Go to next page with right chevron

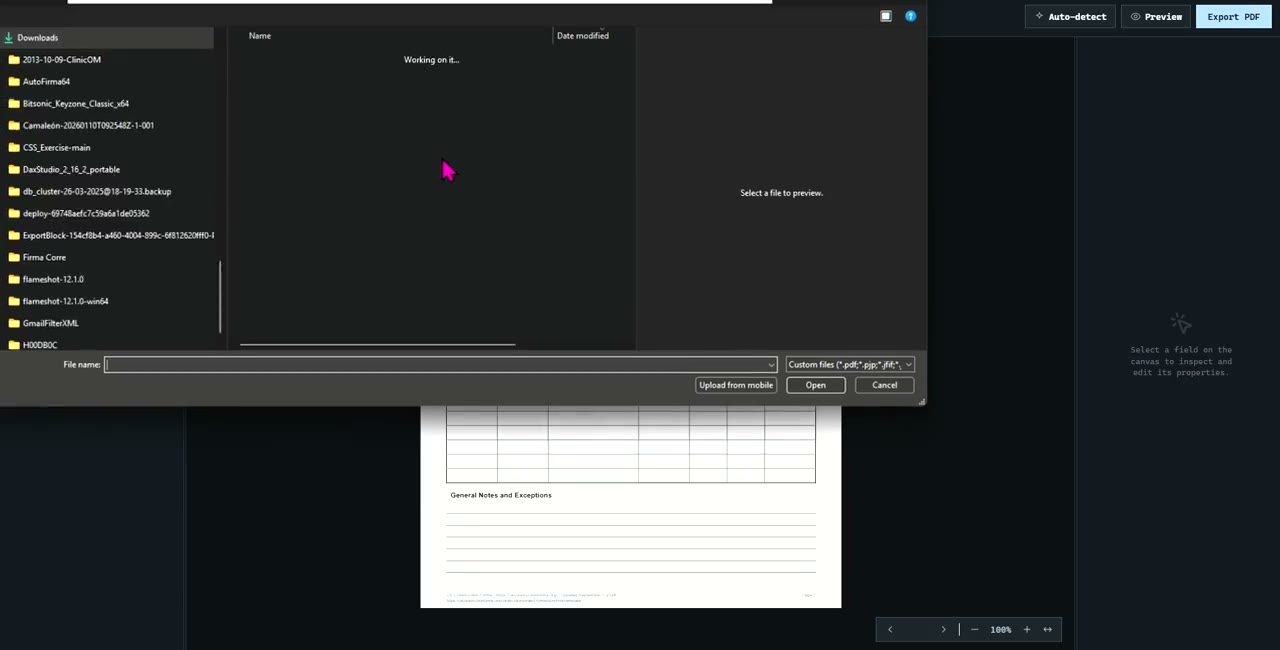coord(943,630)
